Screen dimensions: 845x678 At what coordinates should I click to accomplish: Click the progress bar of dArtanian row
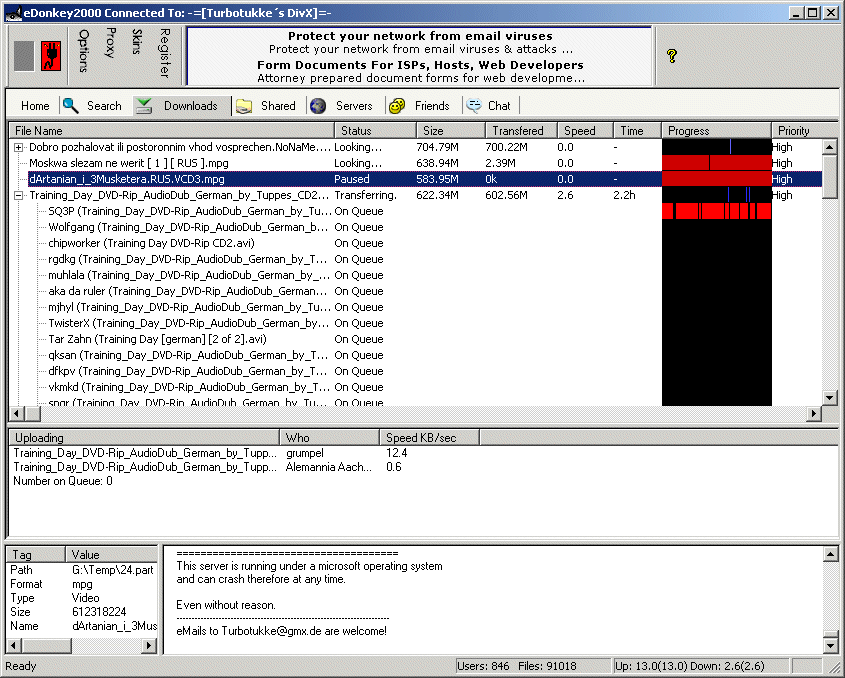click(717, 179)
